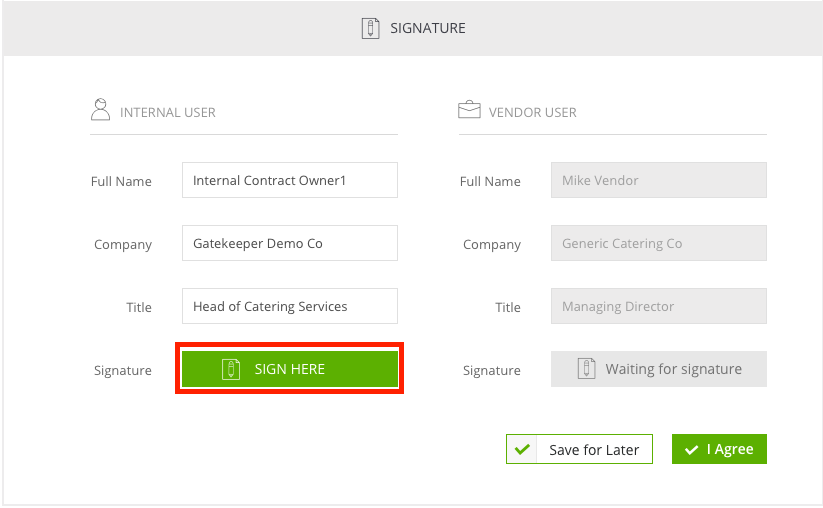The width and height of the screenshot is (823, 508).
Task: Click the Generic Catering Co field
Action: 659,243
